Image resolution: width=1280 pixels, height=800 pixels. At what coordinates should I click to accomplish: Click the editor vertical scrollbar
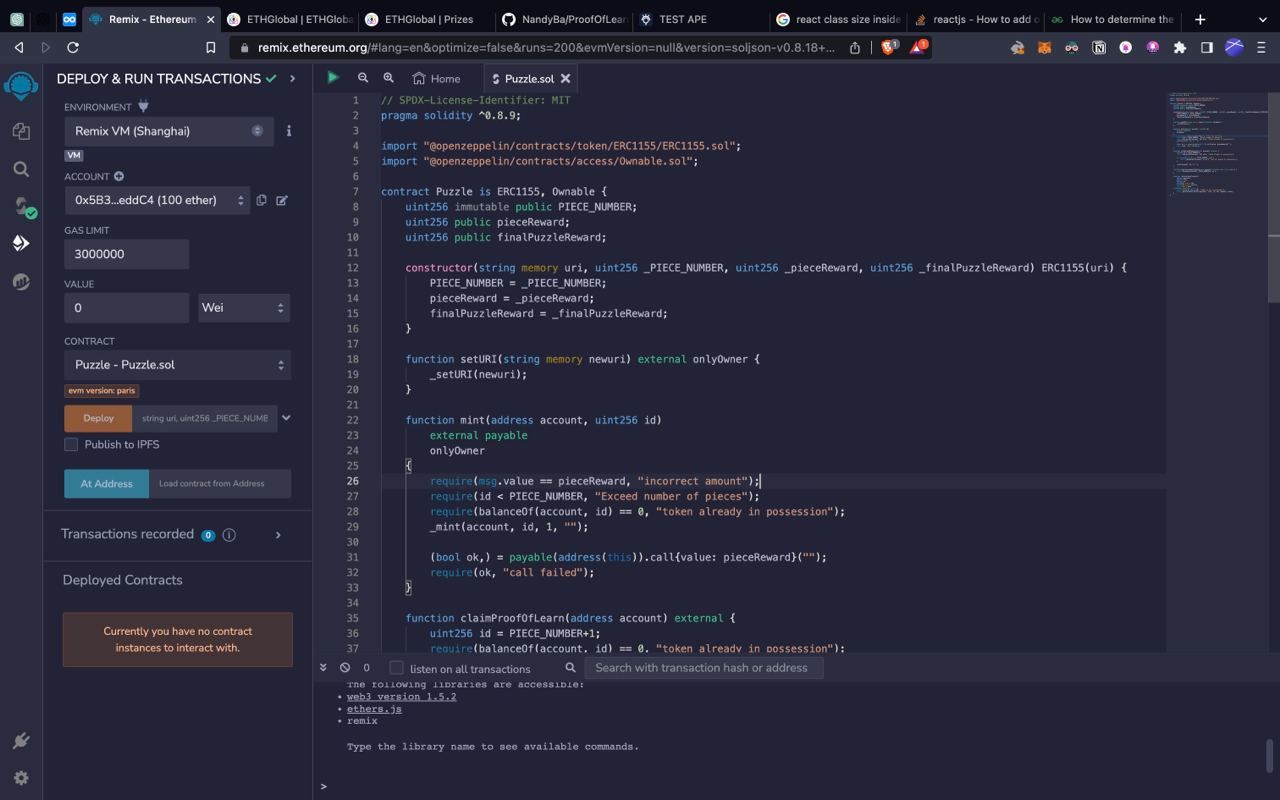pos(1274,198)
